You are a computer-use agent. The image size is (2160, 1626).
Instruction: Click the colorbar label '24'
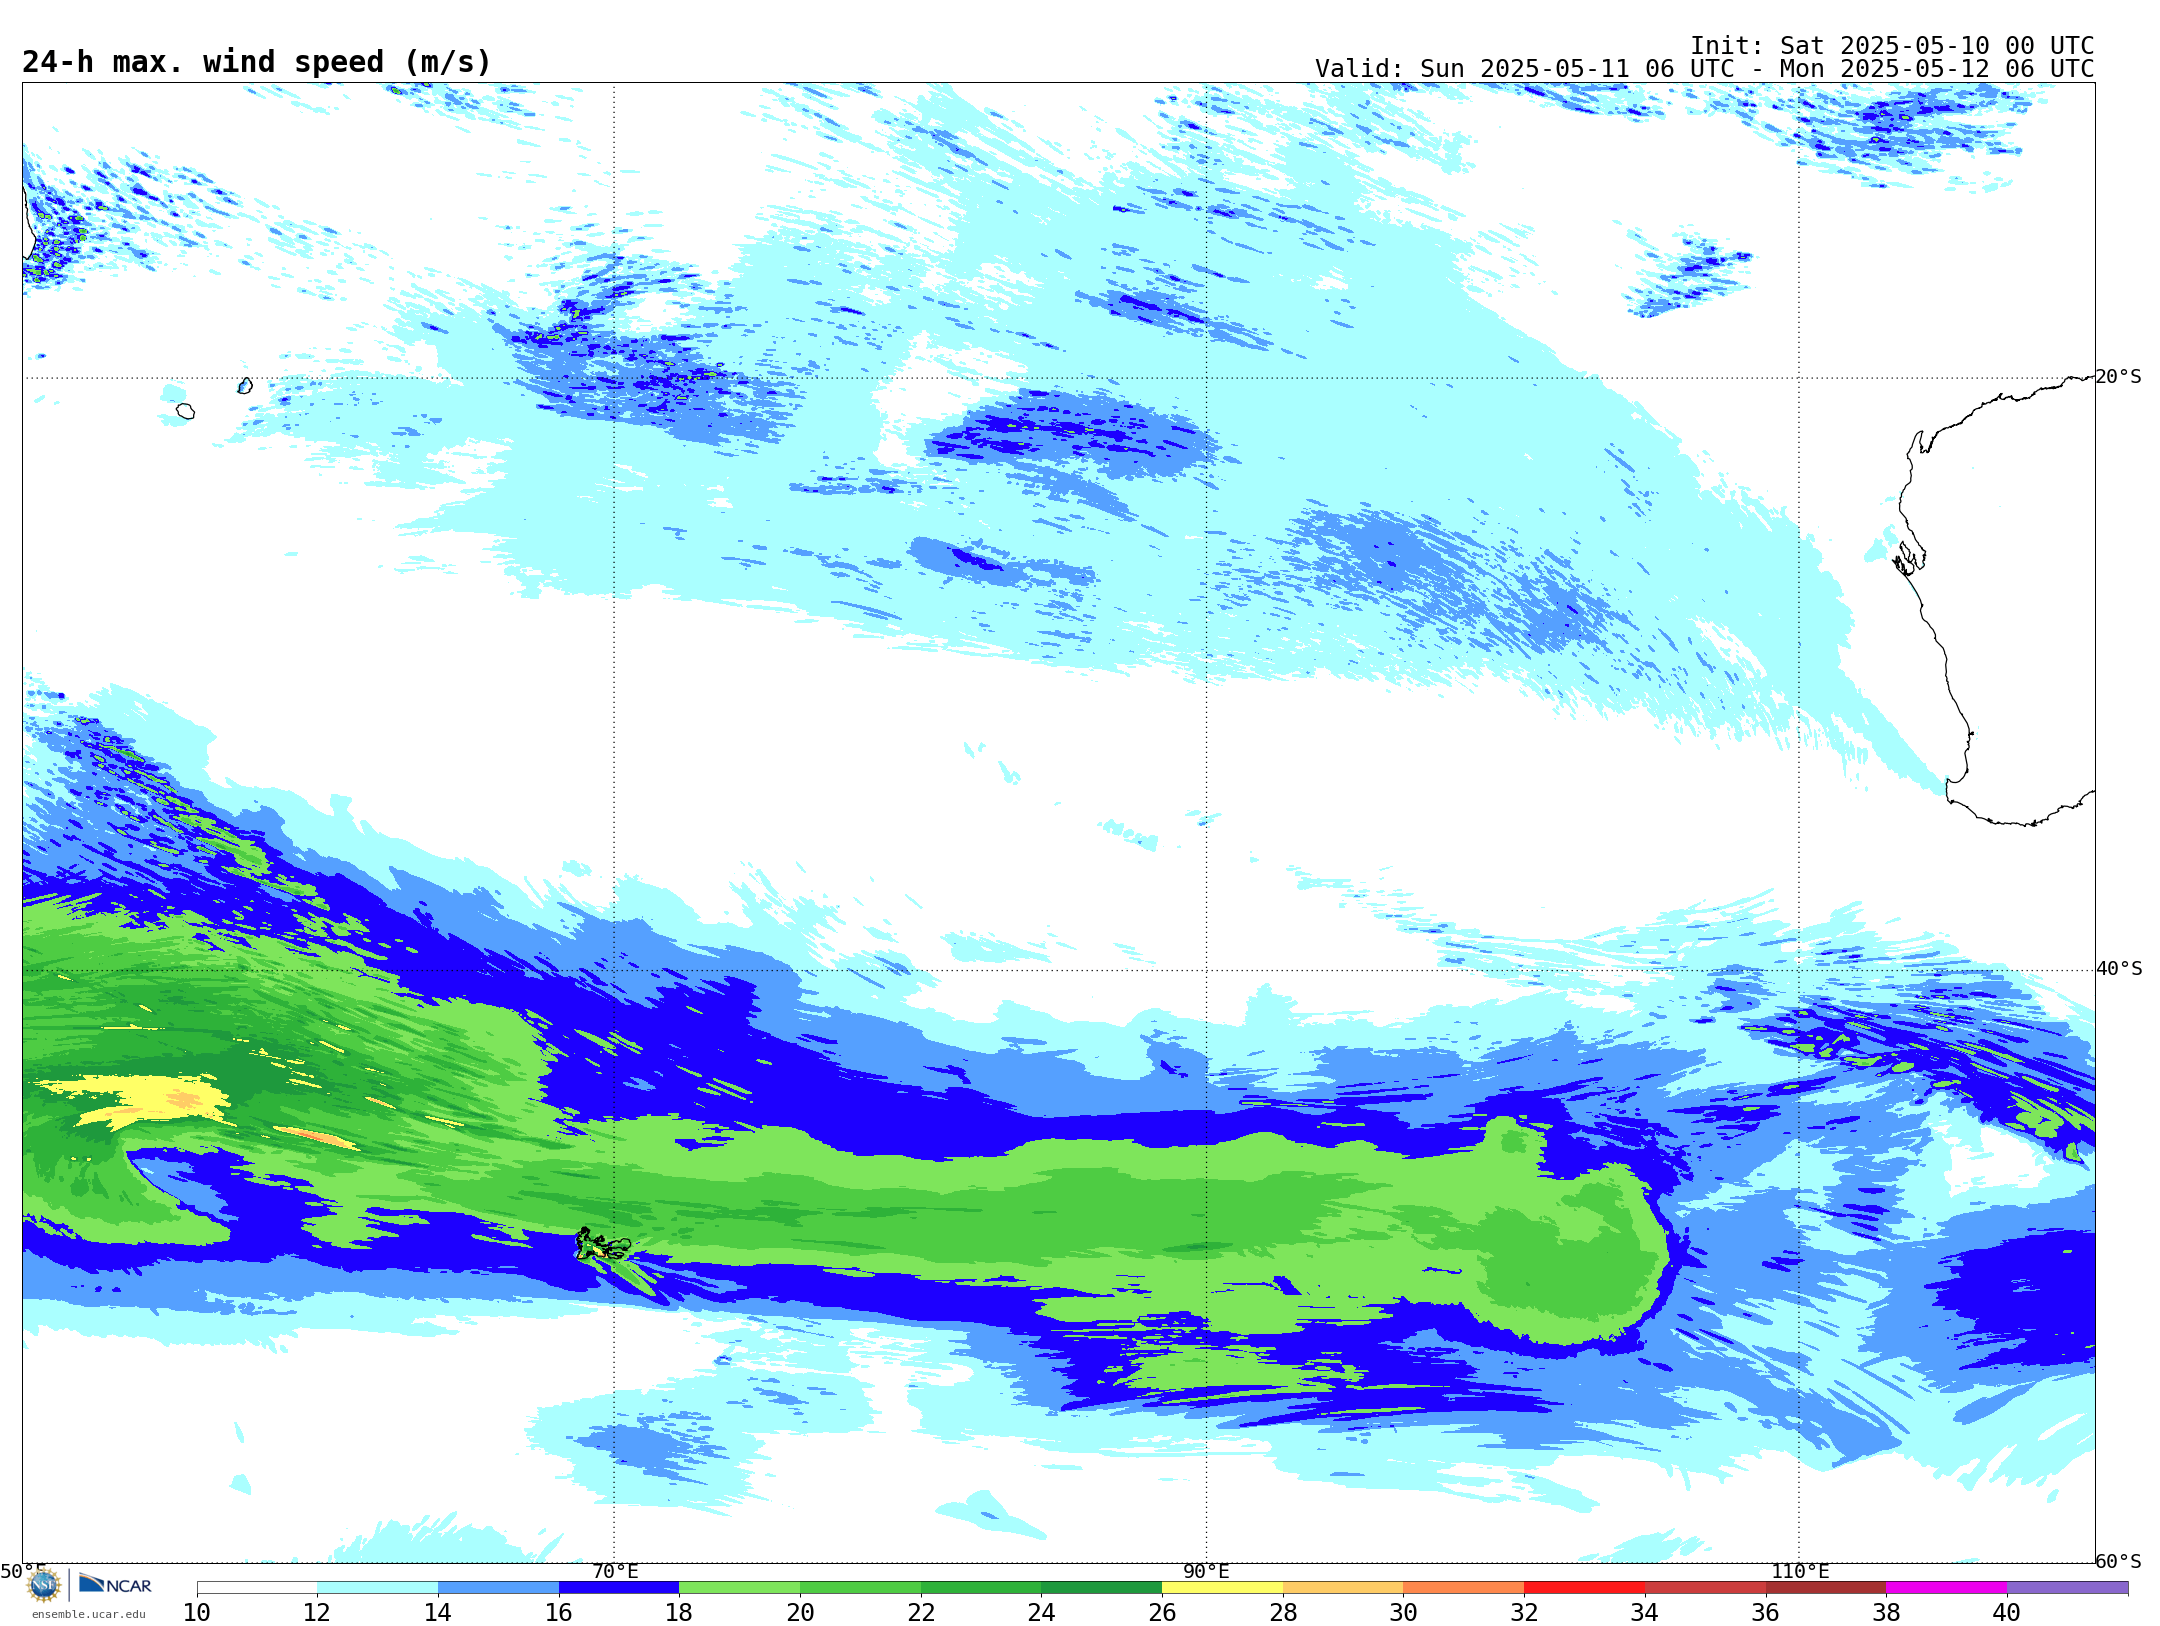[x=1041, y=1613]
